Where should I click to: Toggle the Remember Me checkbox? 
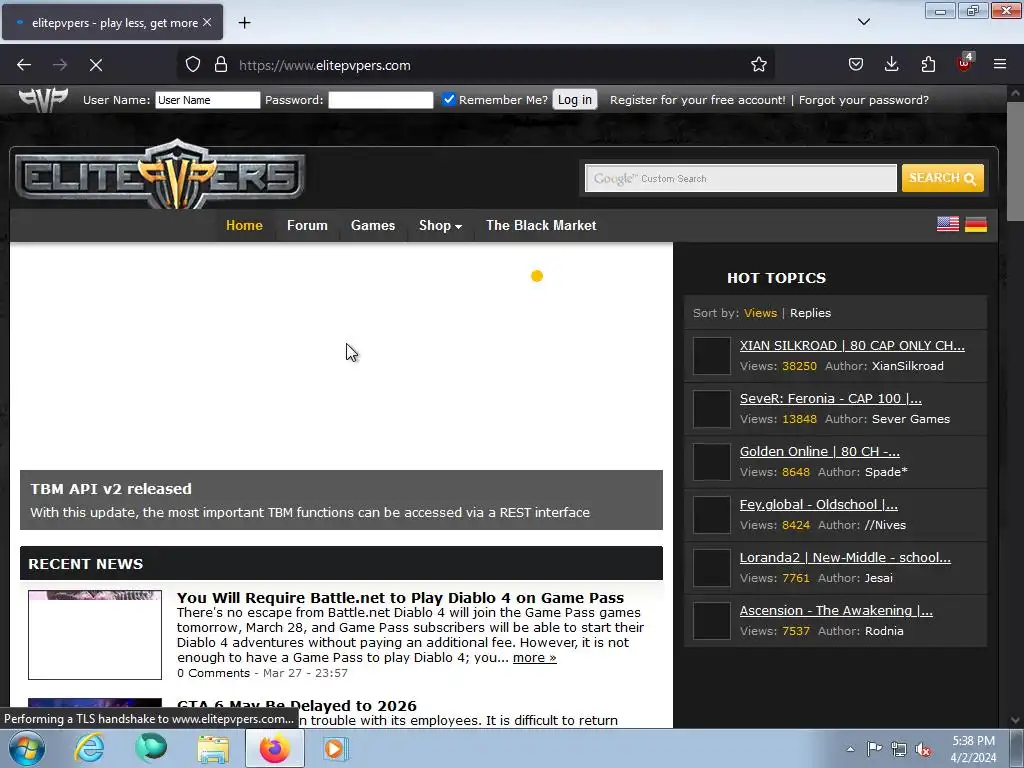(449, 99)
